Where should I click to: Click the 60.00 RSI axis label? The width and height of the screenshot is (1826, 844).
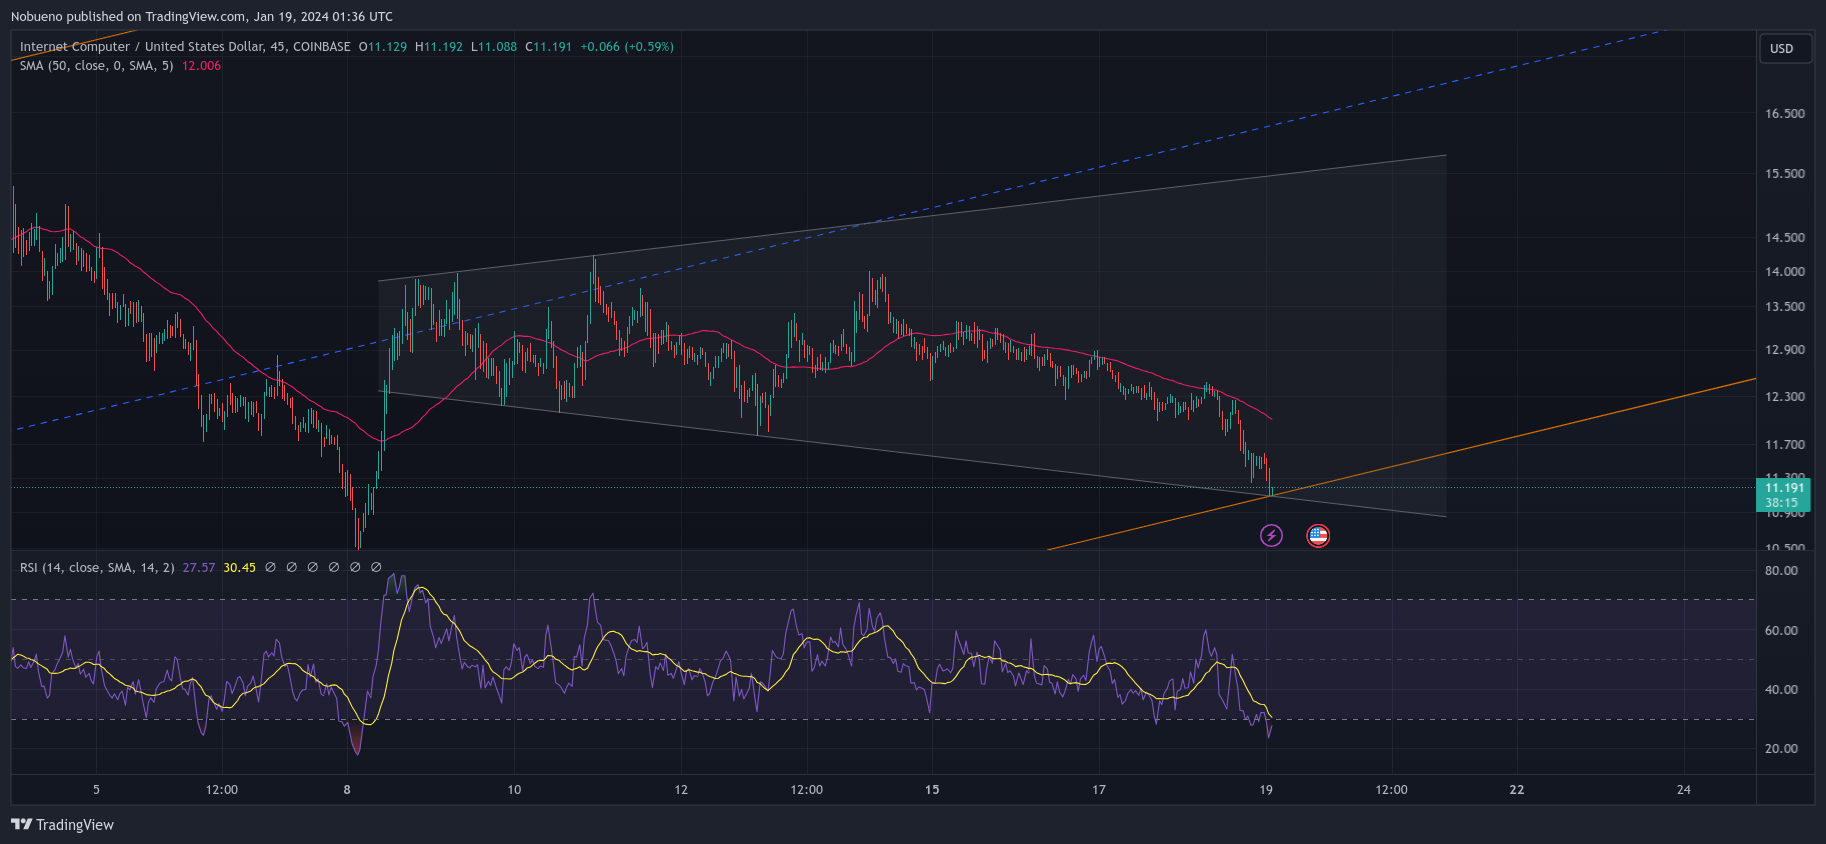click(x=1781, y=631)
